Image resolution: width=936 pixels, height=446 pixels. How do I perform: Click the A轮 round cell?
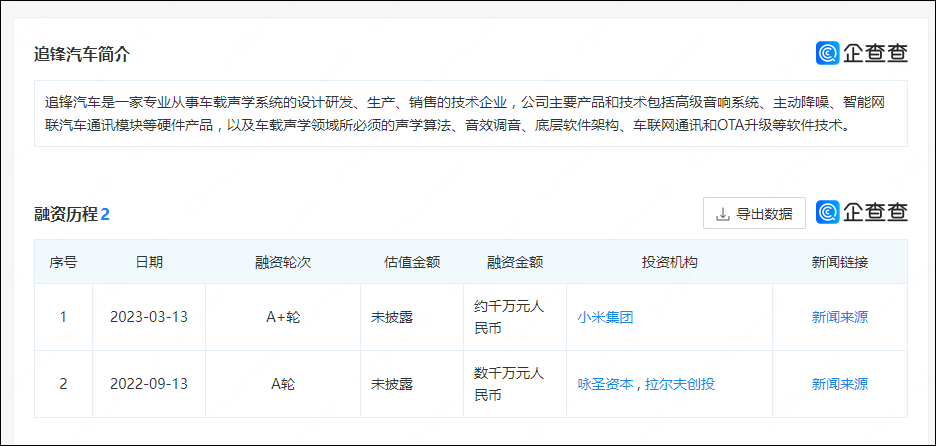283,384
